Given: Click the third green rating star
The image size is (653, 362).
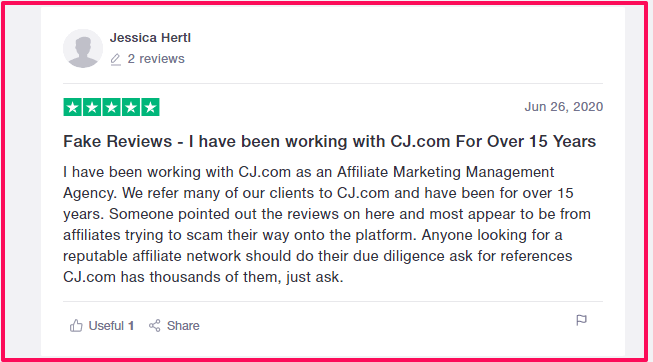Looking at the screenshot, I should point(111,107).
